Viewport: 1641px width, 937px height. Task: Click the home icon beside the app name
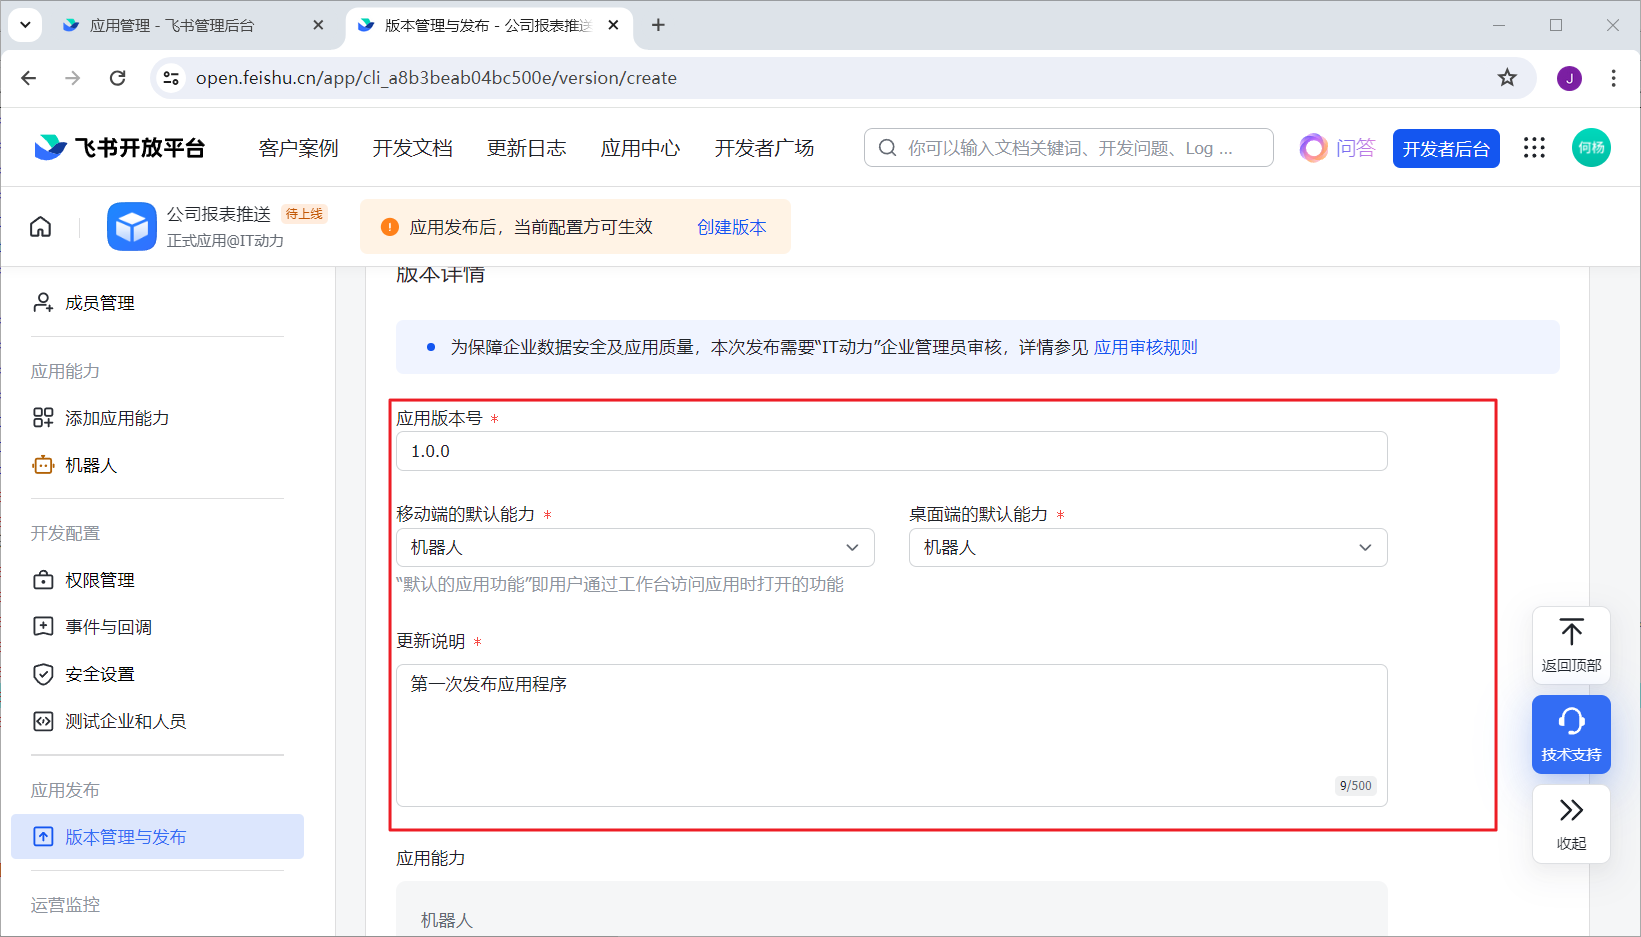(x=40, y=227)
